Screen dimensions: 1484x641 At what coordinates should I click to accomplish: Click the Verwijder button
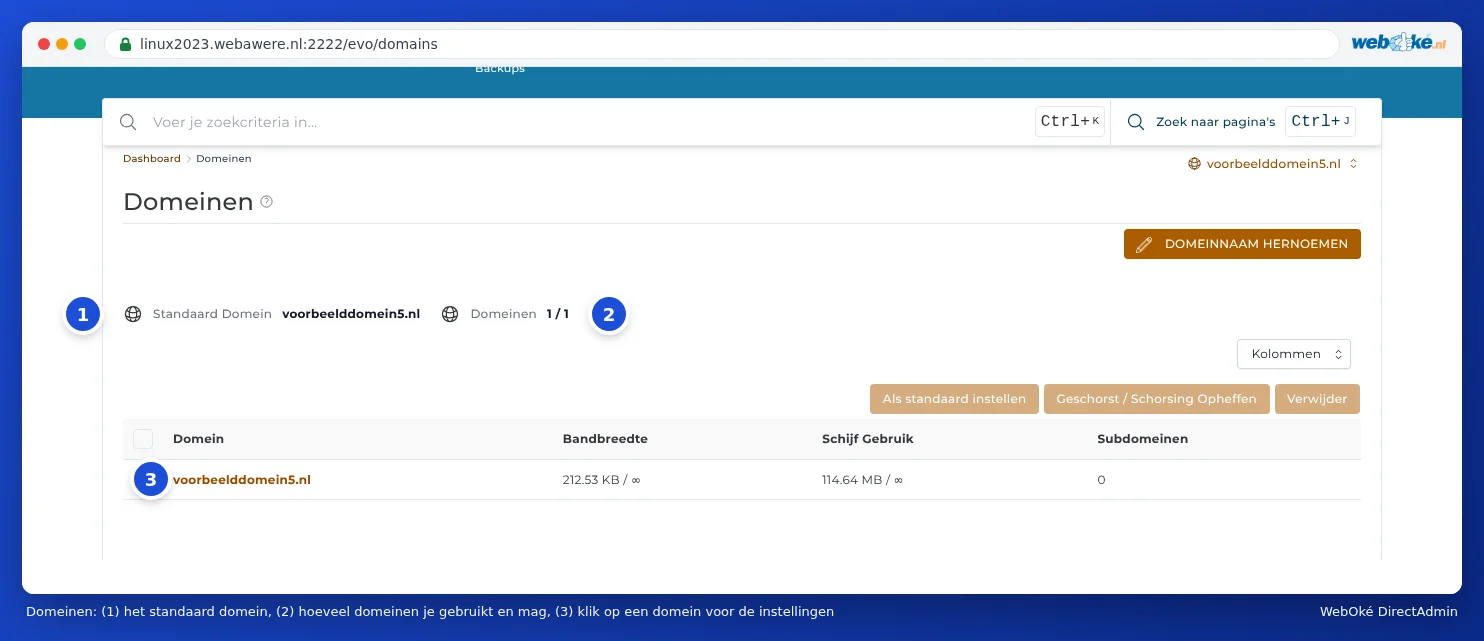coord(1317,399)
